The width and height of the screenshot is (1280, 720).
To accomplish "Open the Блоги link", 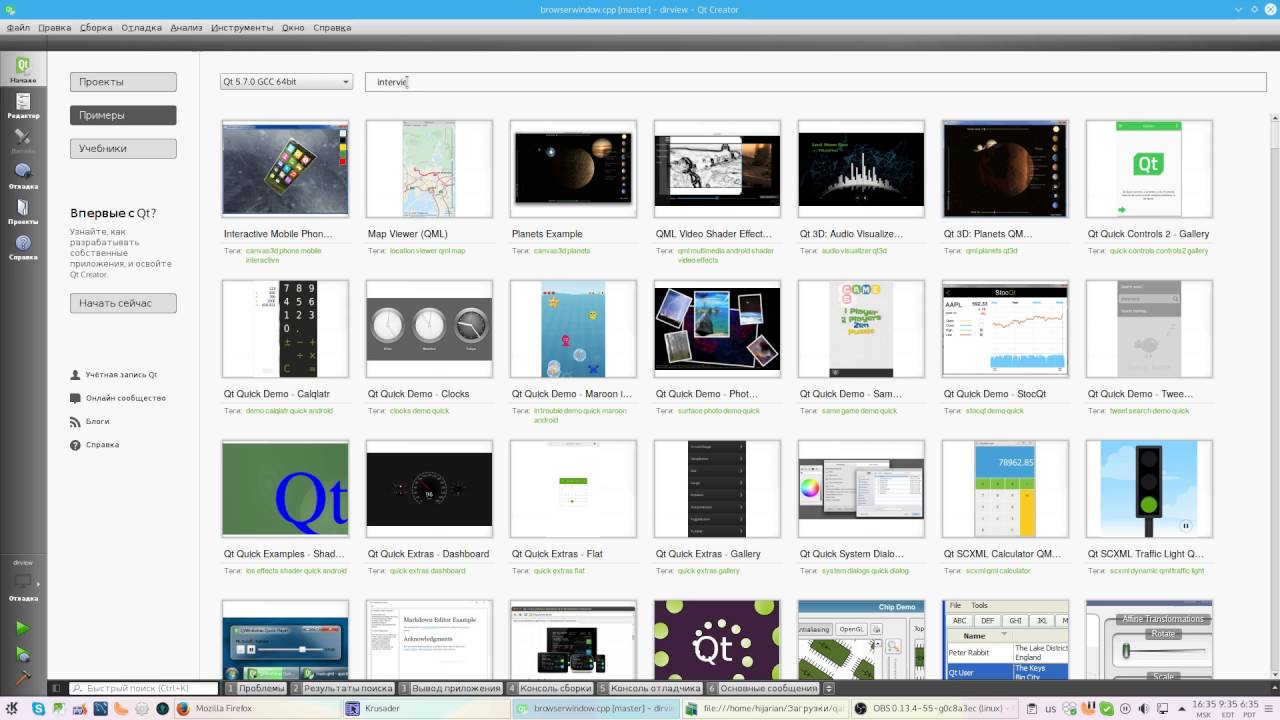I will 97,421.
